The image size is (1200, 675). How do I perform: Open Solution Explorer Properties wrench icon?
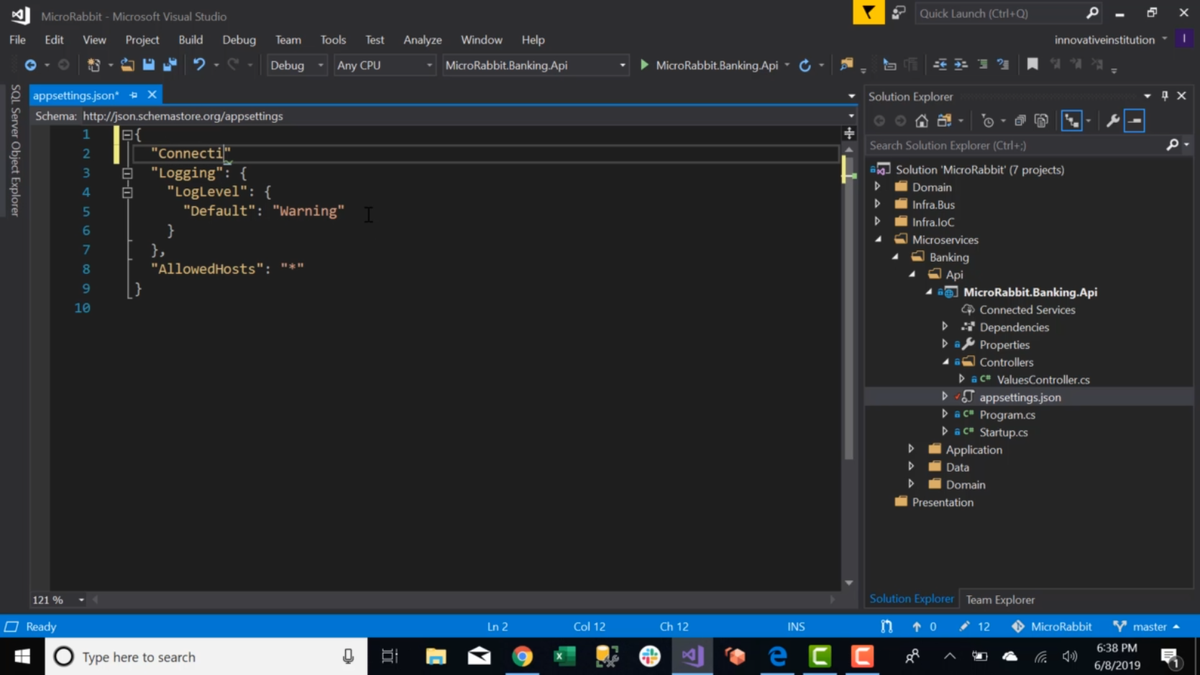point(1113,121)
